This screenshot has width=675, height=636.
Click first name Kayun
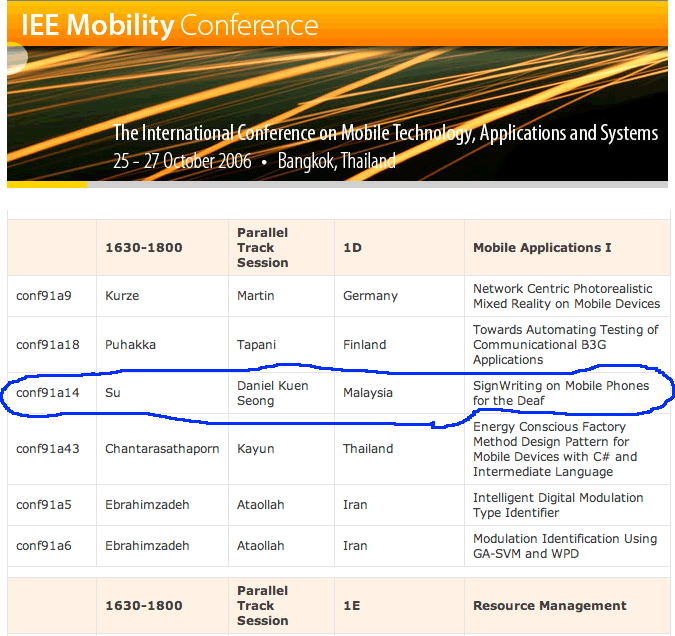pyautogui.click(x=256, y=449)
